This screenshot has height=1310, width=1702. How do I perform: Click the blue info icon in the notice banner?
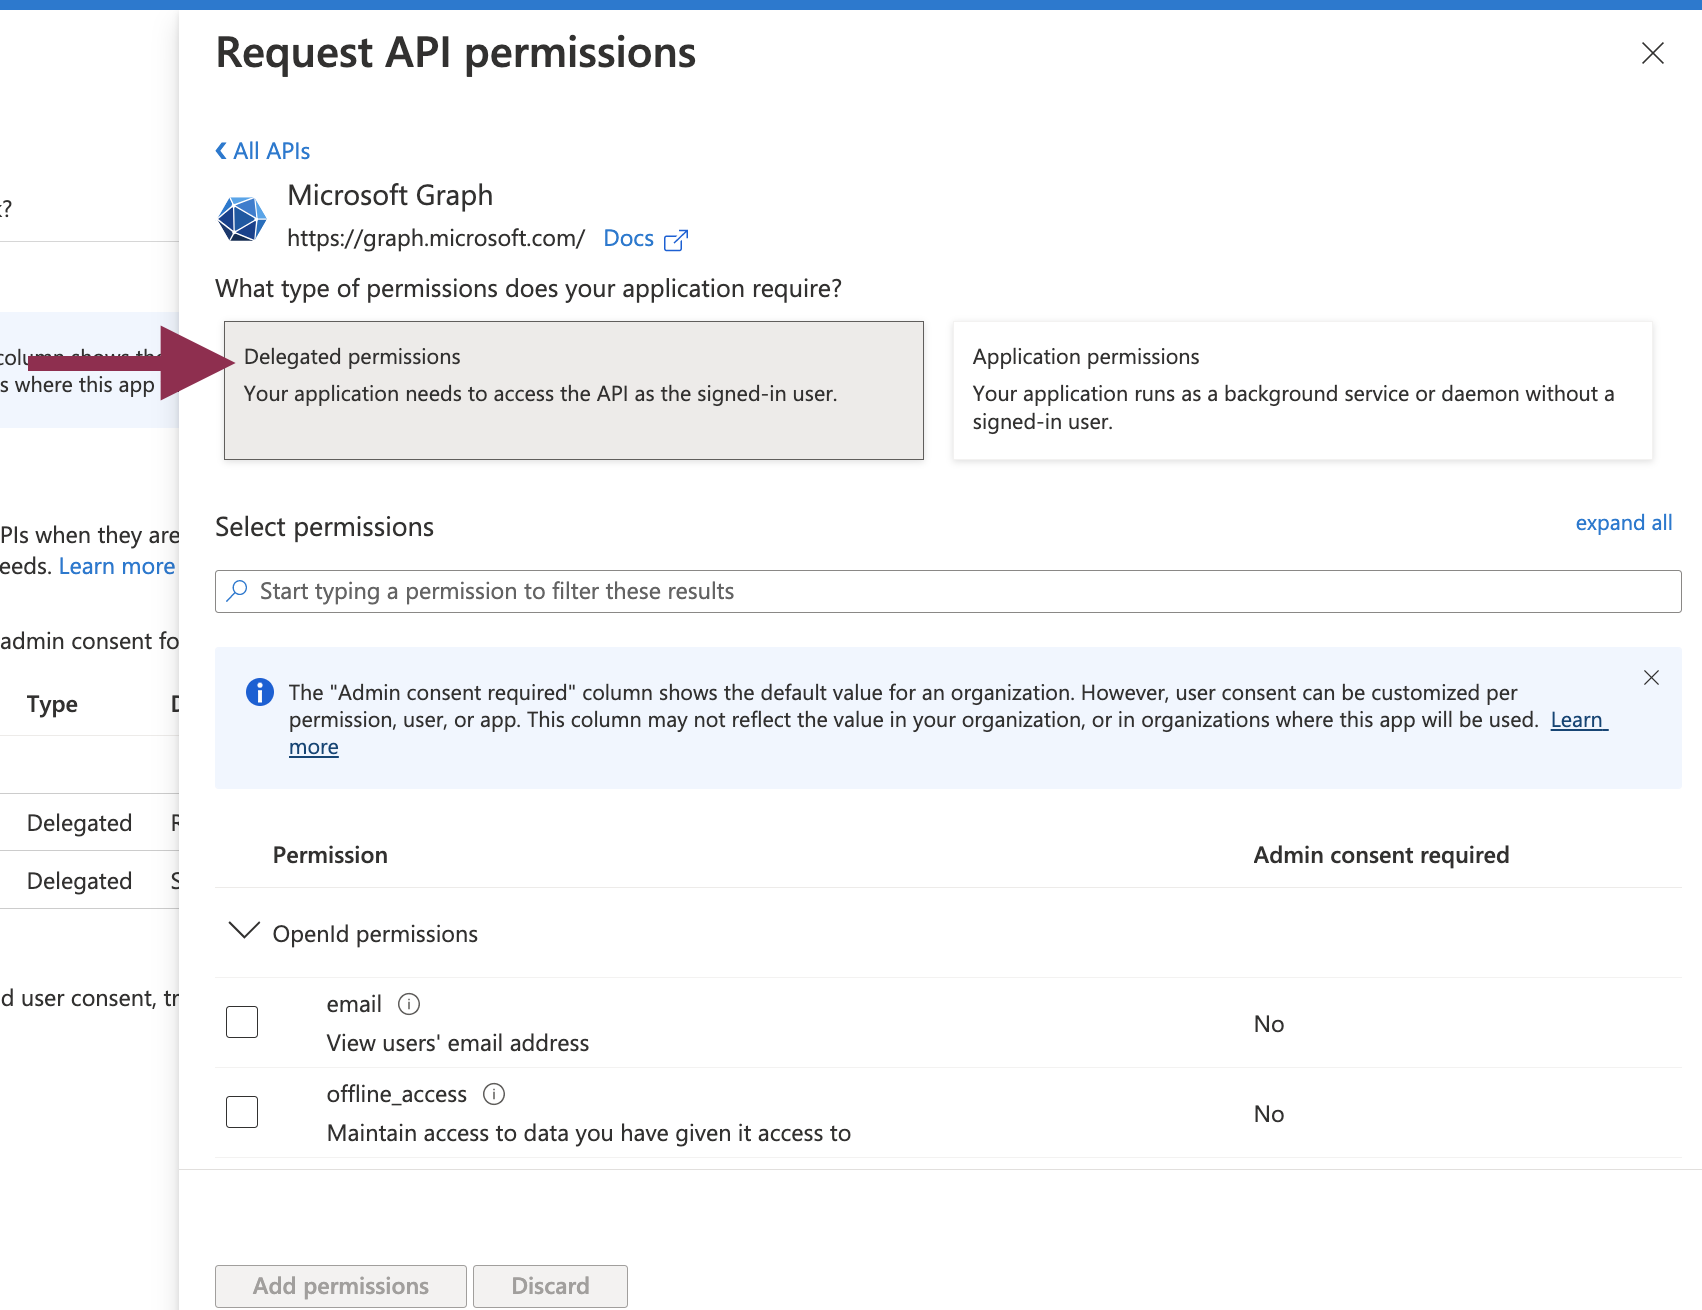click(258, 692)
